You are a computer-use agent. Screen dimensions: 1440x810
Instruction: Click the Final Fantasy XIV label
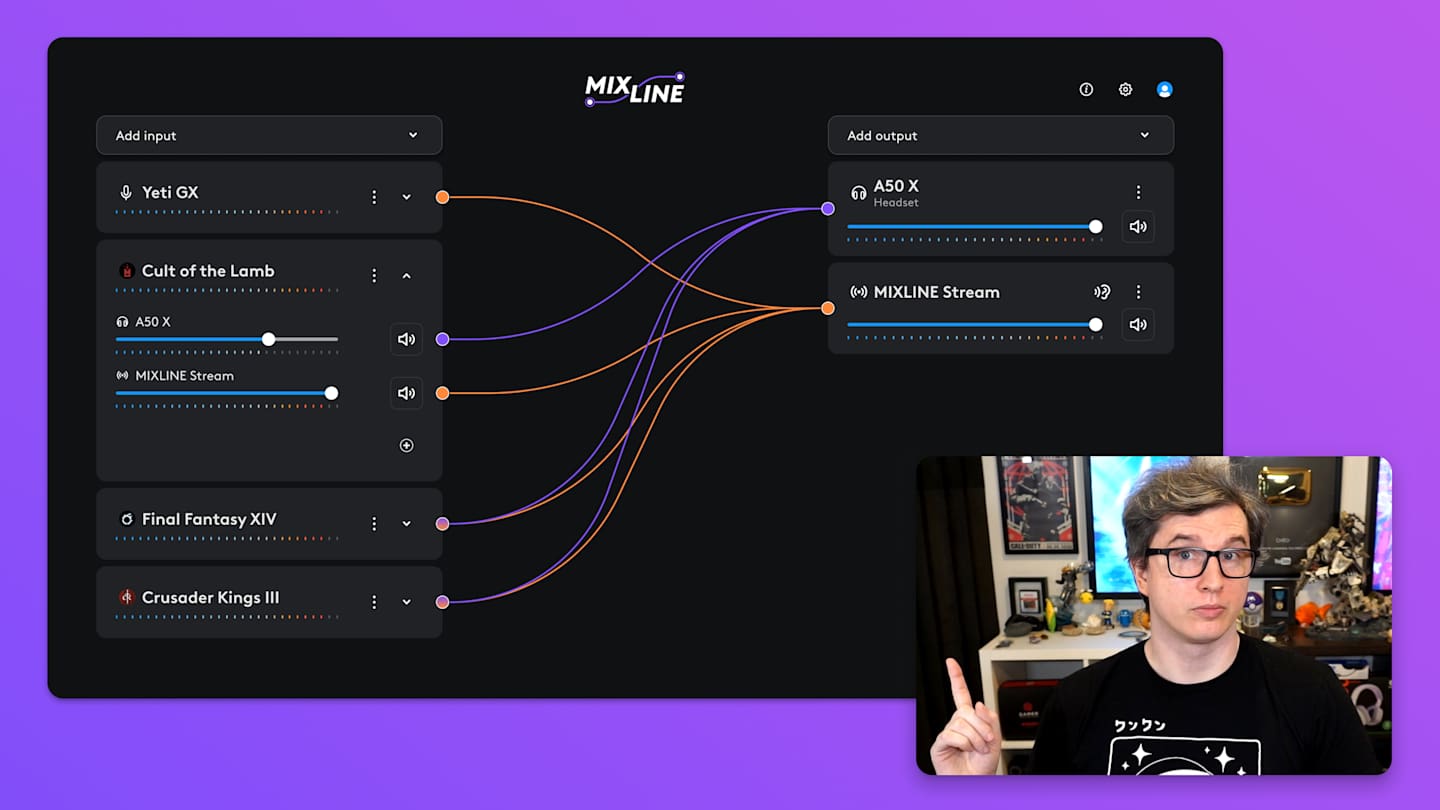pyautogui.click(x=209, y=519)
